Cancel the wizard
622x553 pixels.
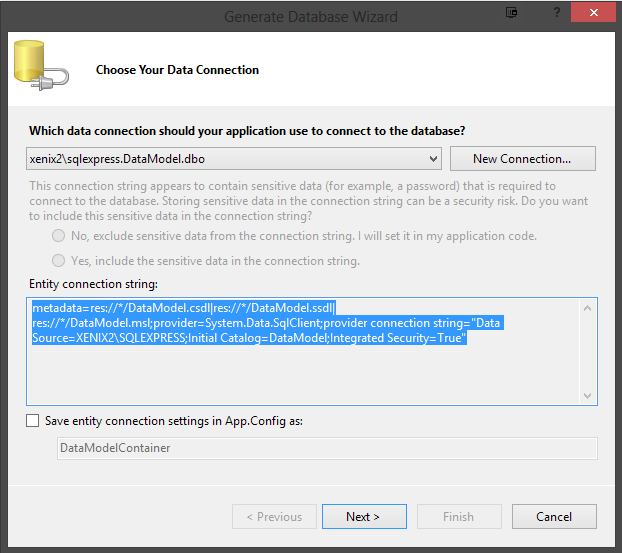tap(554, 517)
